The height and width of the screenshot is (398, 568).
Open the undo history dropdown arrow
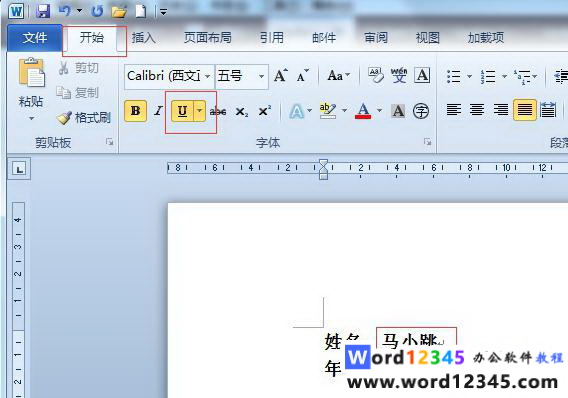(x=79, y=11)
